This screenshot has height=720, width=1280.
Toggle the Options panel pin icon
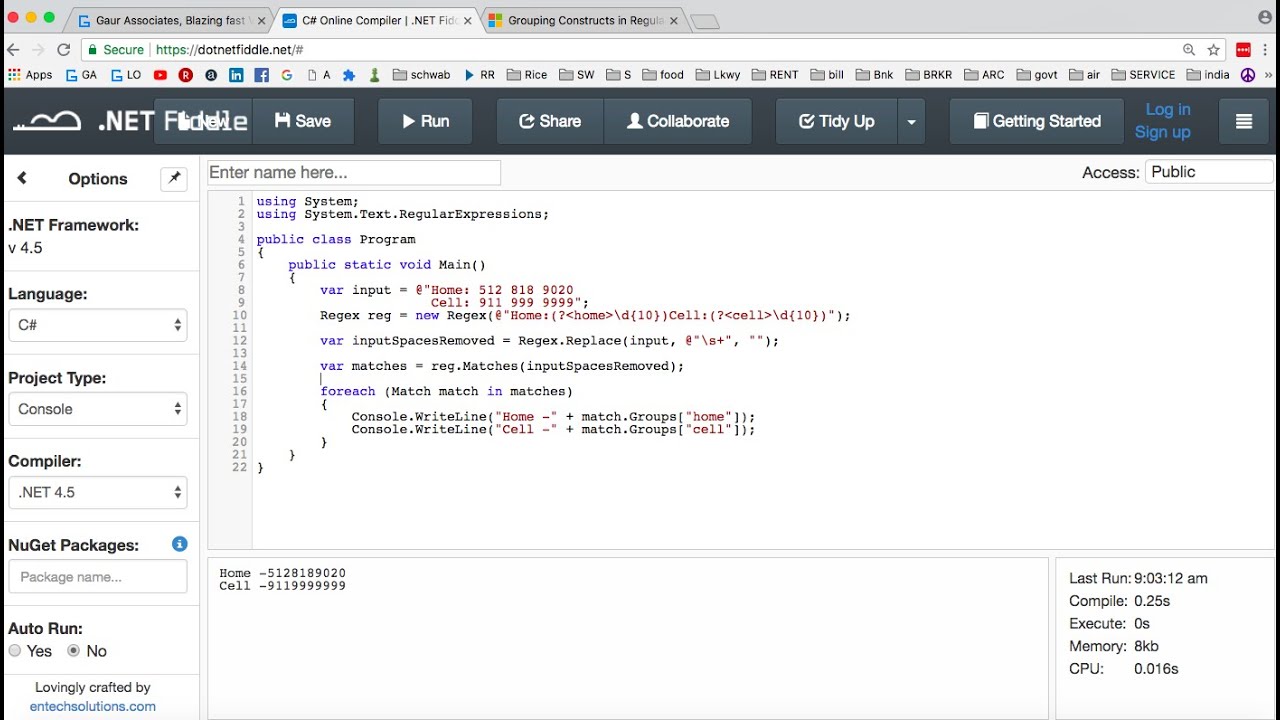point(174,178)
